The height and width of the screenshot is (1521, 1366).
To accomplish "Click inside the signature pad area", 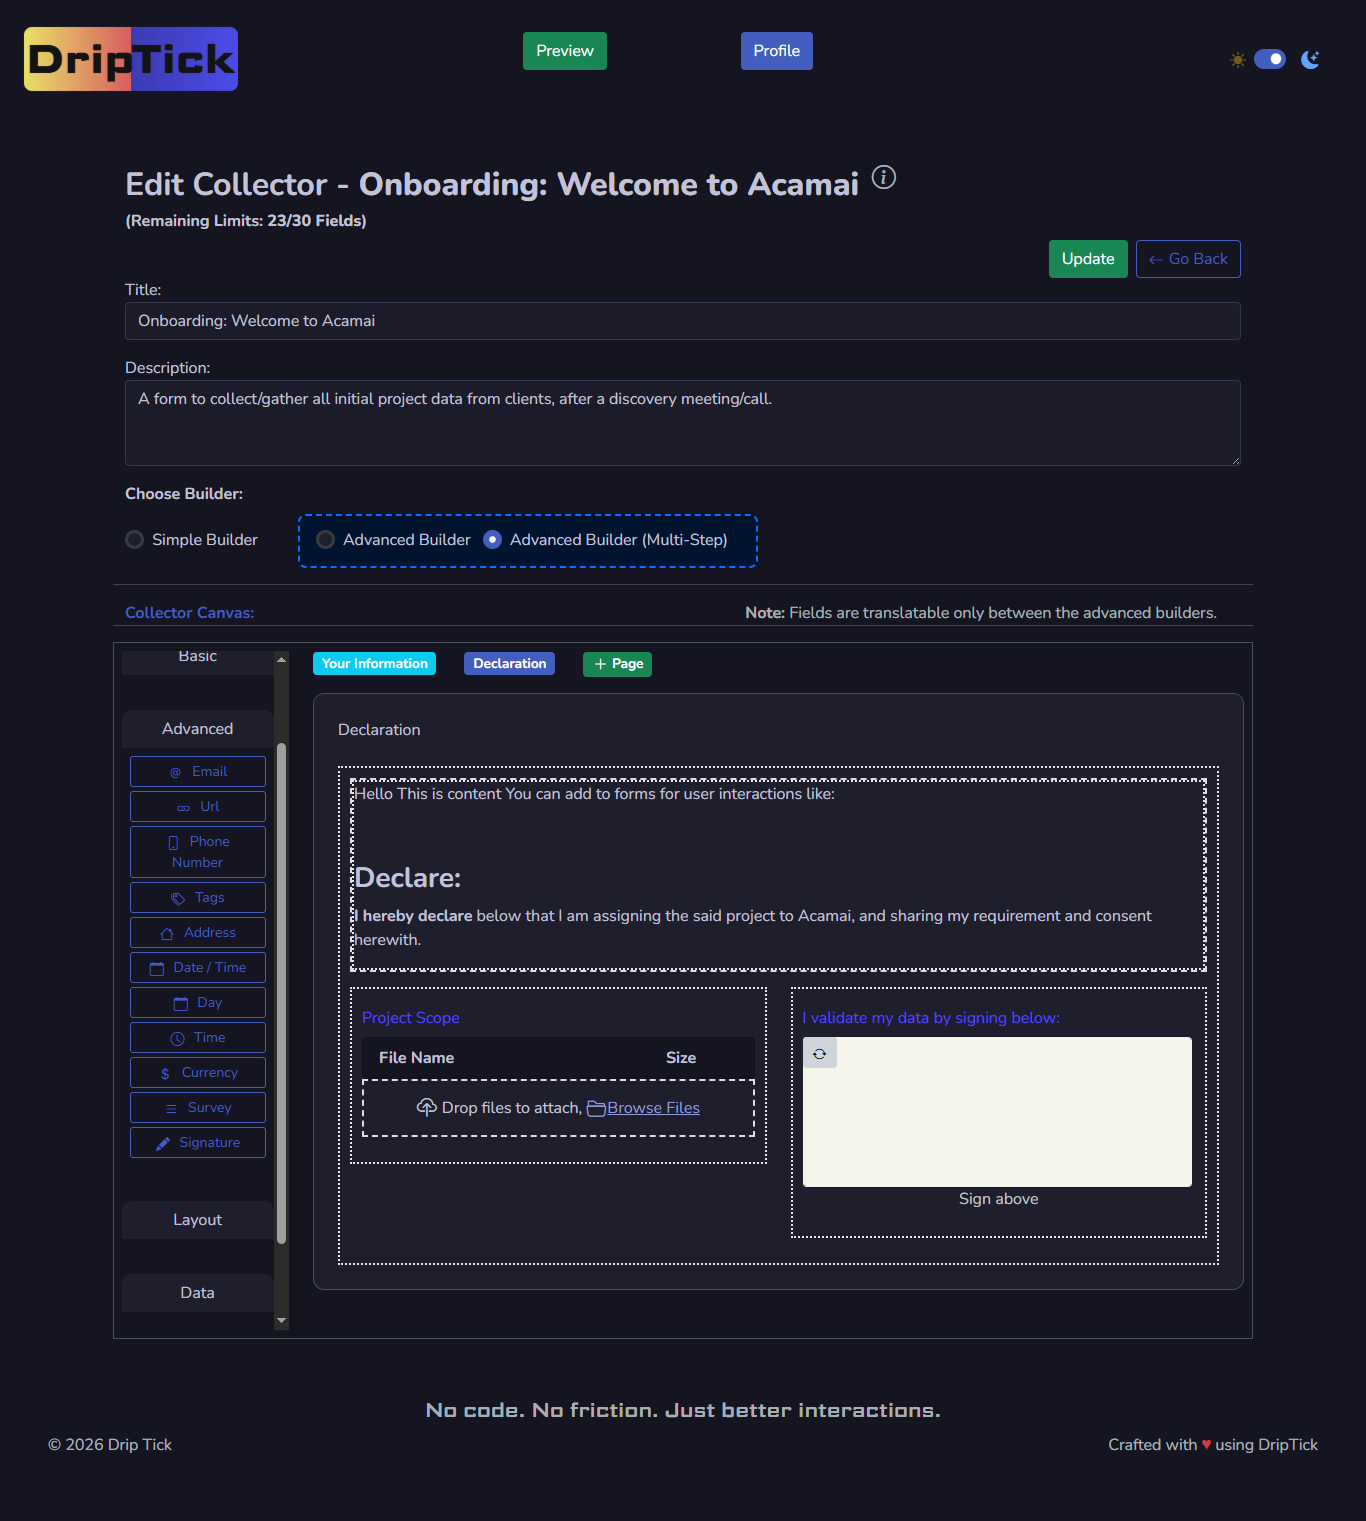I will (x=997, y=1112).
